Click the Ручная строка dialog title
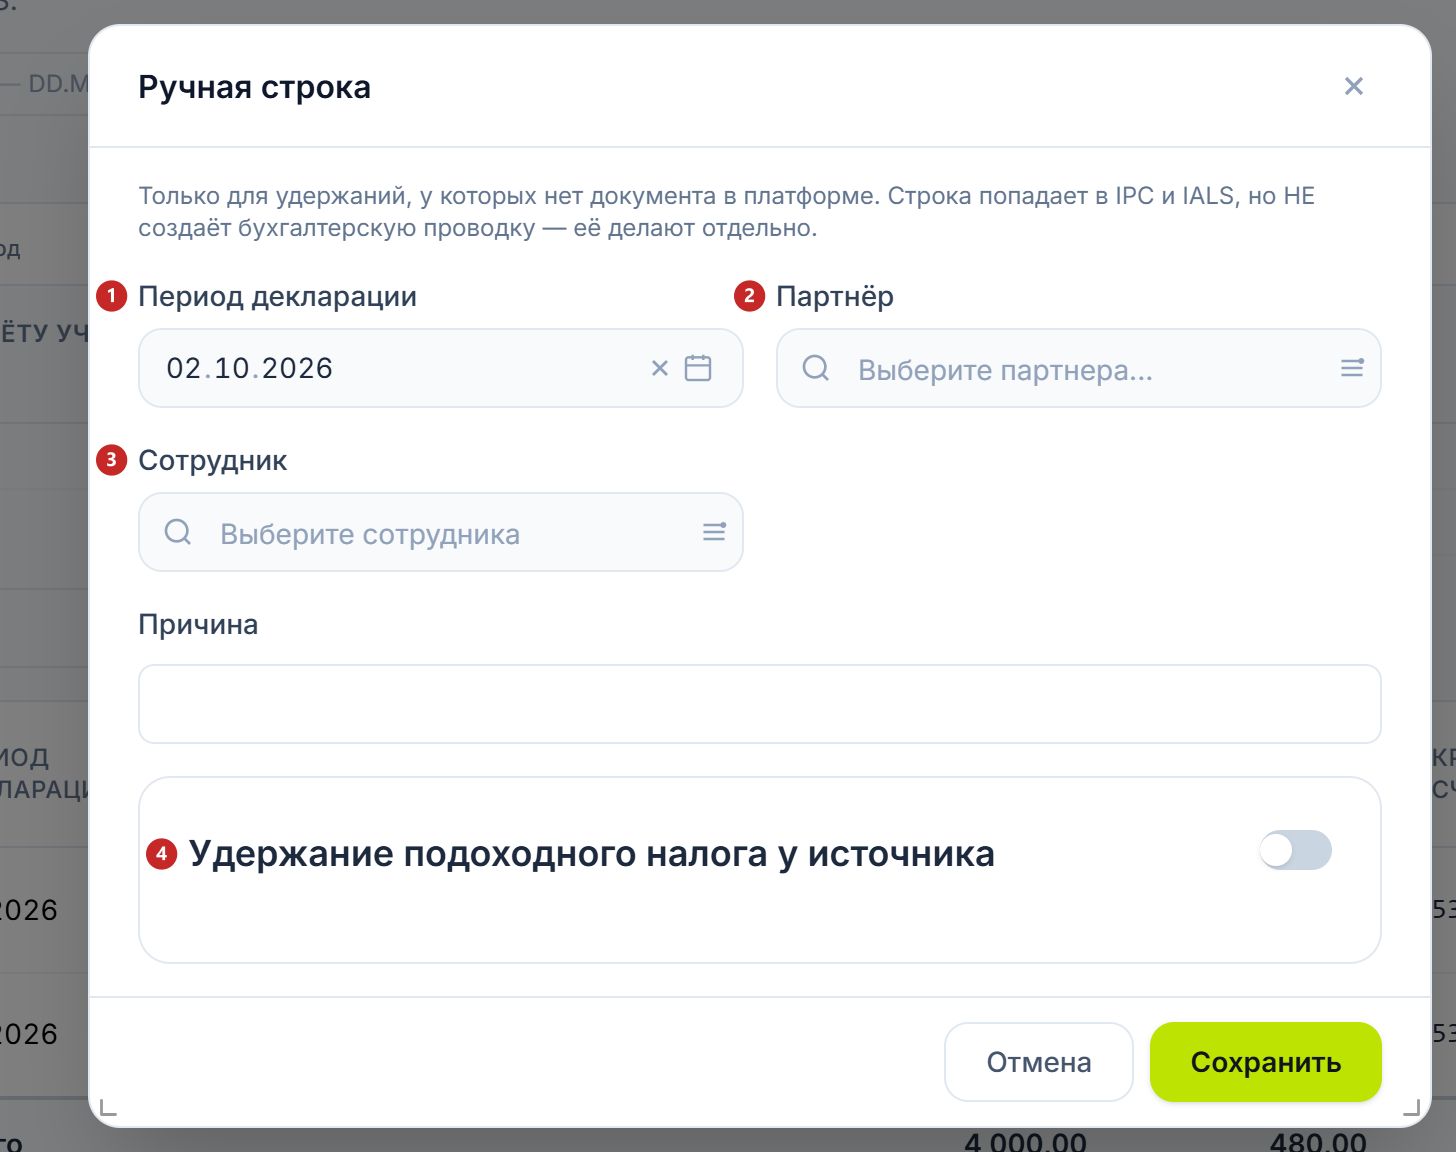 [254, 87]
